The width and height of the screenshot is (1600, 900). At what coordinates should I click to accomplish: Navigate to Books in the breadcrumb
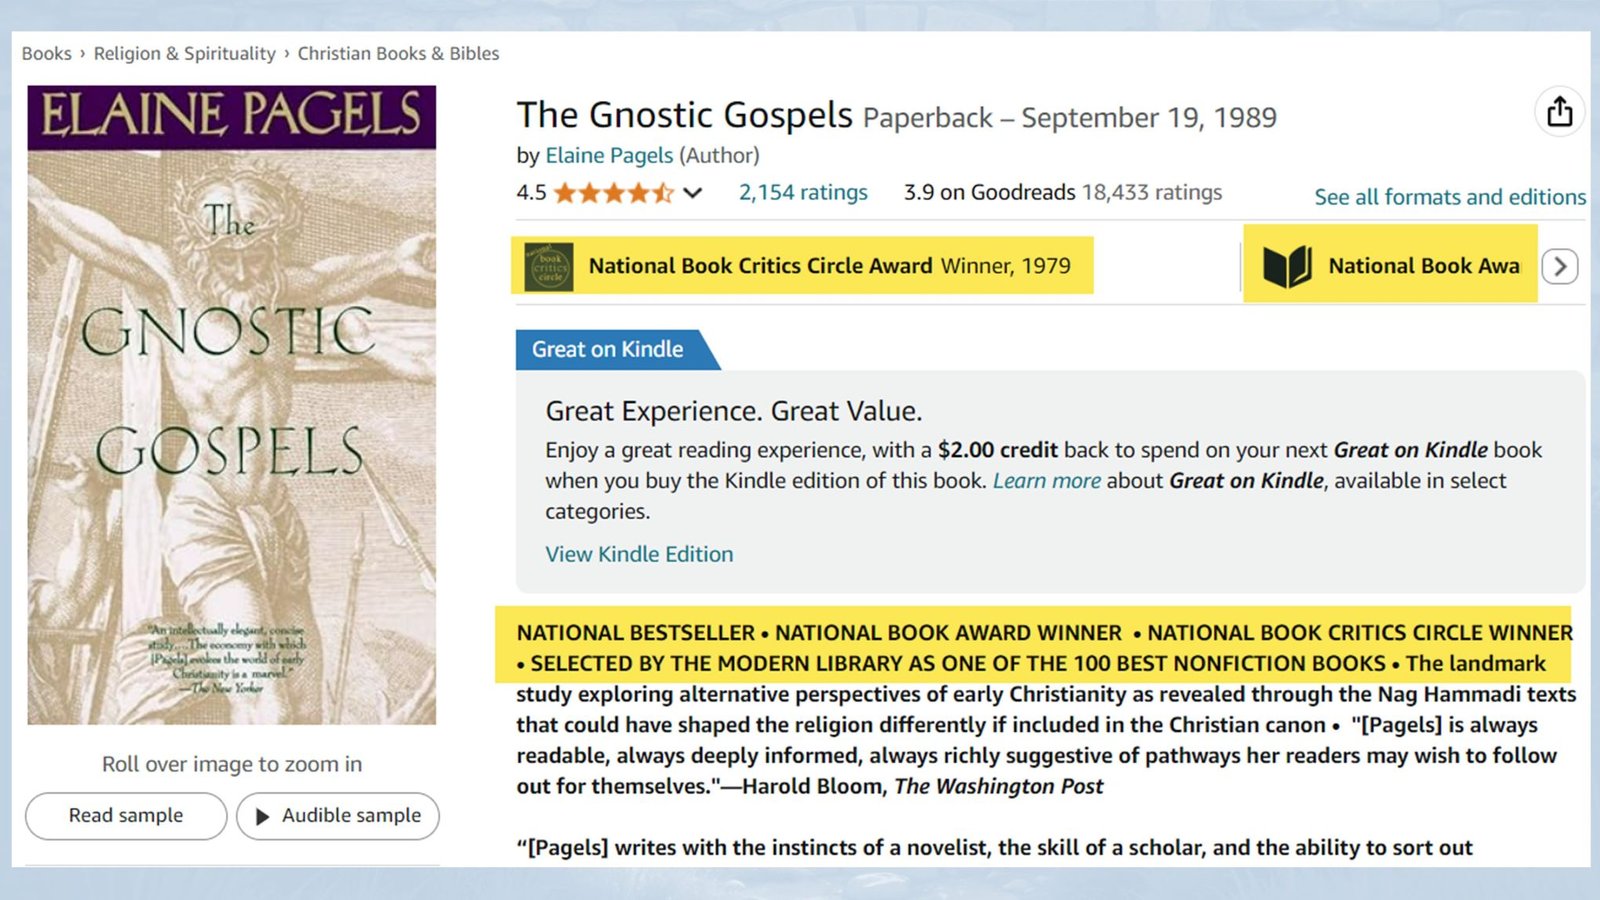pos(46,53)
